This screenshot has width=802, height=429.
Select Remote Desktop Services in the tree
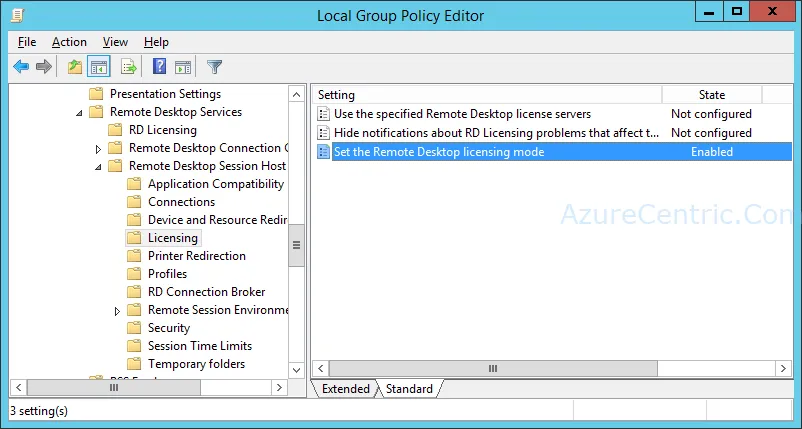coord(176,112)
